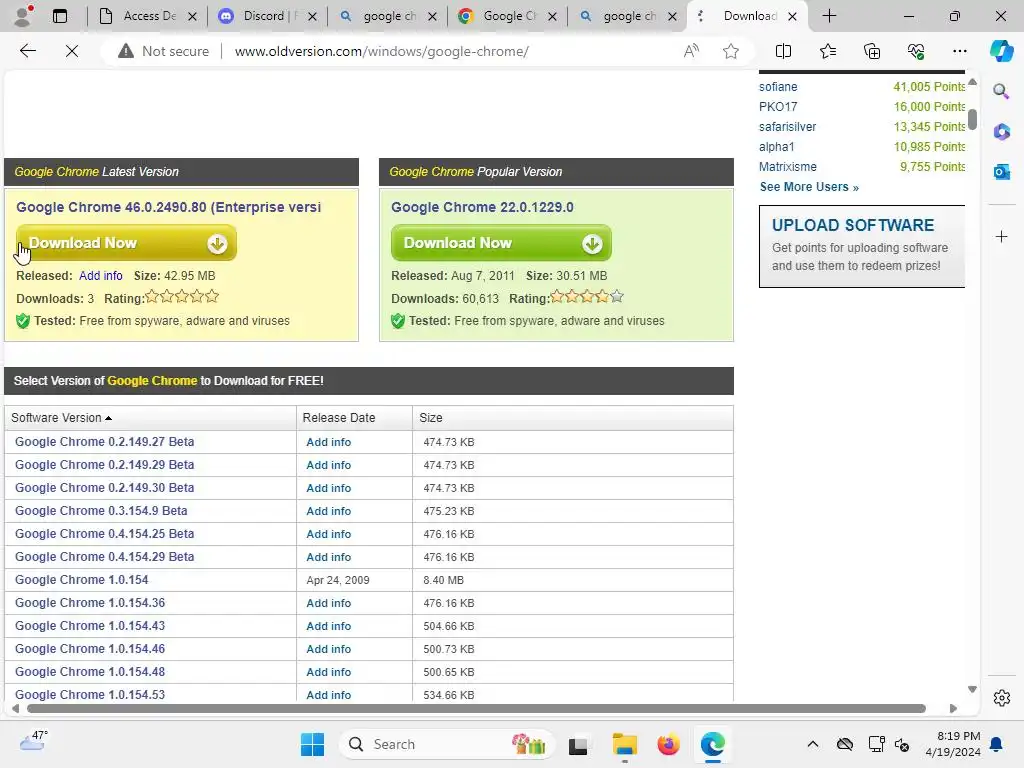Open Microsoft 365 sidebar icon

[x=1001, y=132]
